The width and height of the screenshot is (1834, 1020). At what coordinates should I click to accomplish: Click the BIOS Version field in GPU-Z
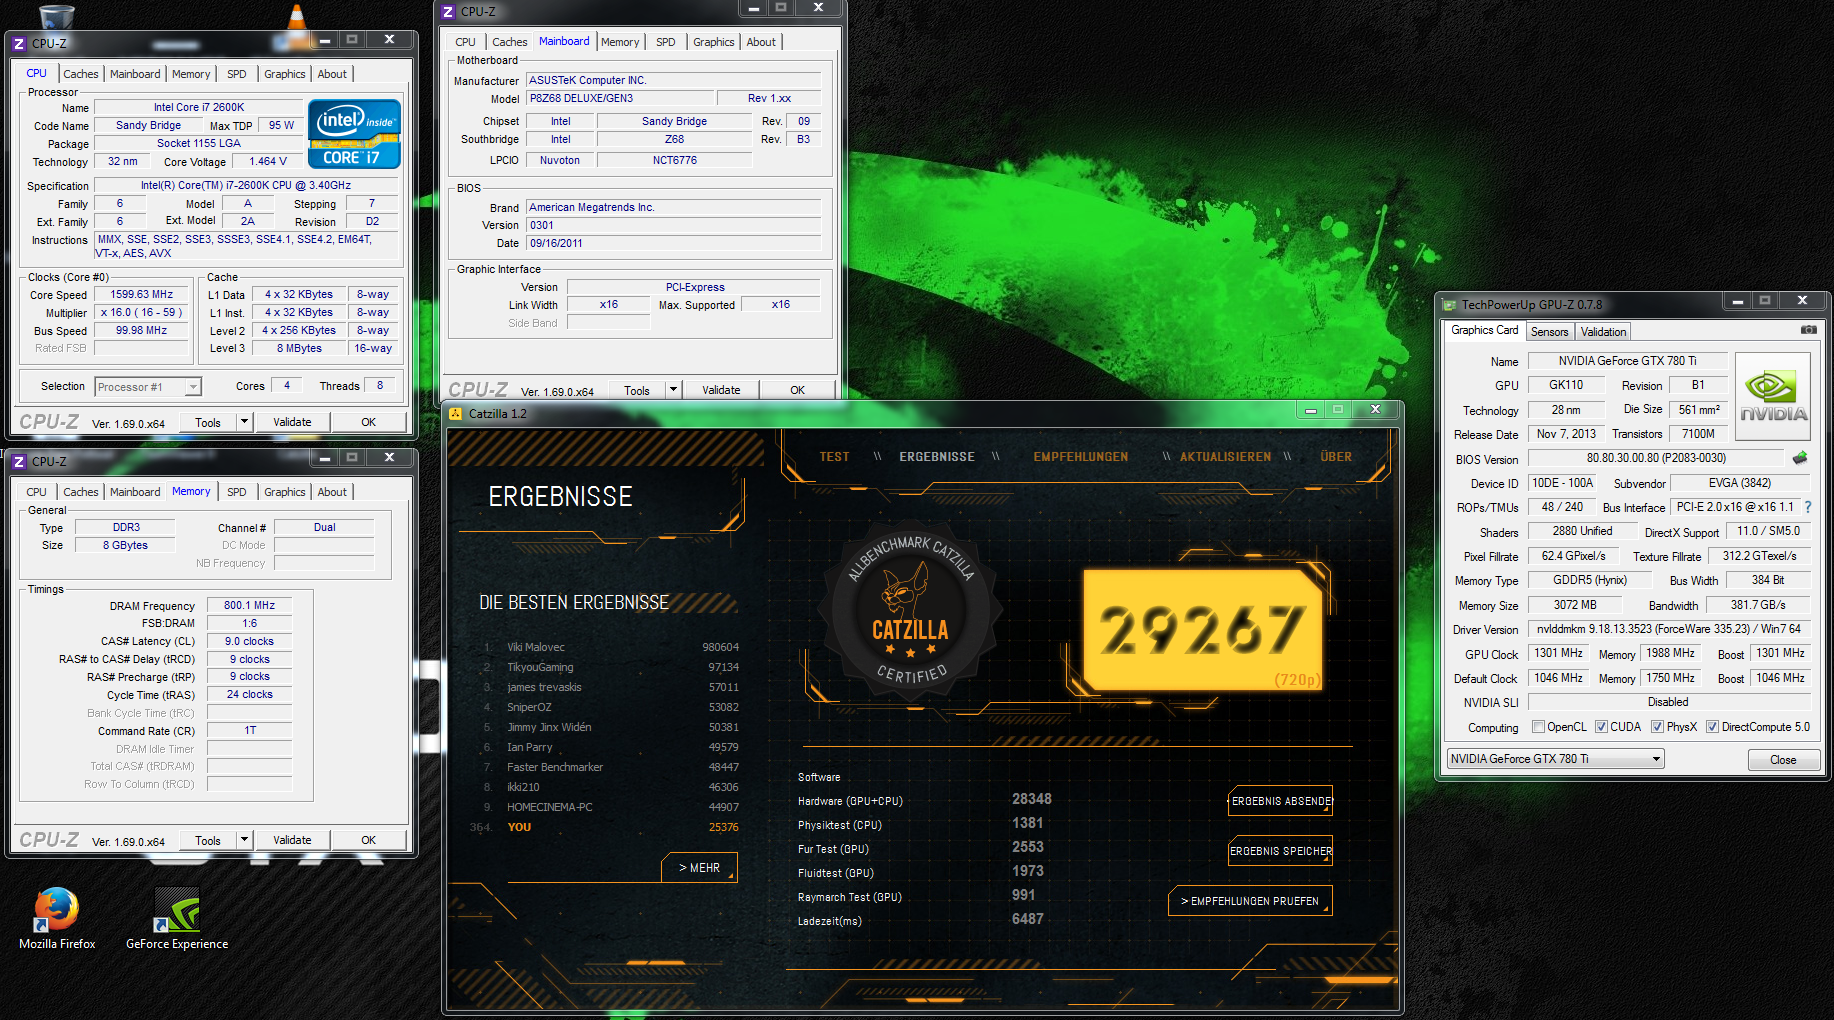tap(1655, 458)
